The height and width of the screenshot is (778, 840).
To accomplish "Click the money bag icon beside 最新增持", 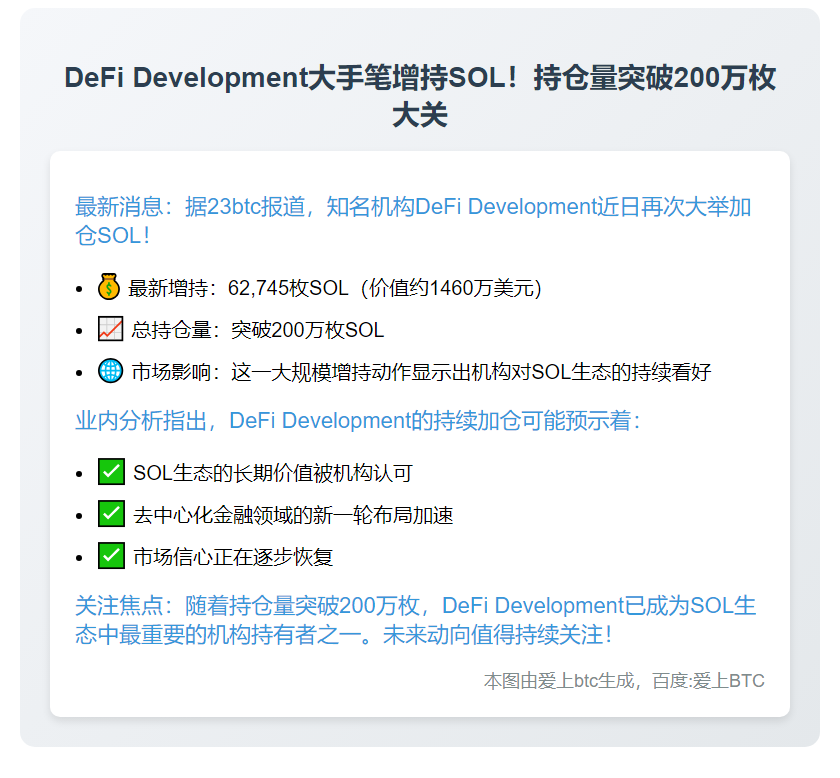I will coord(106,287).
